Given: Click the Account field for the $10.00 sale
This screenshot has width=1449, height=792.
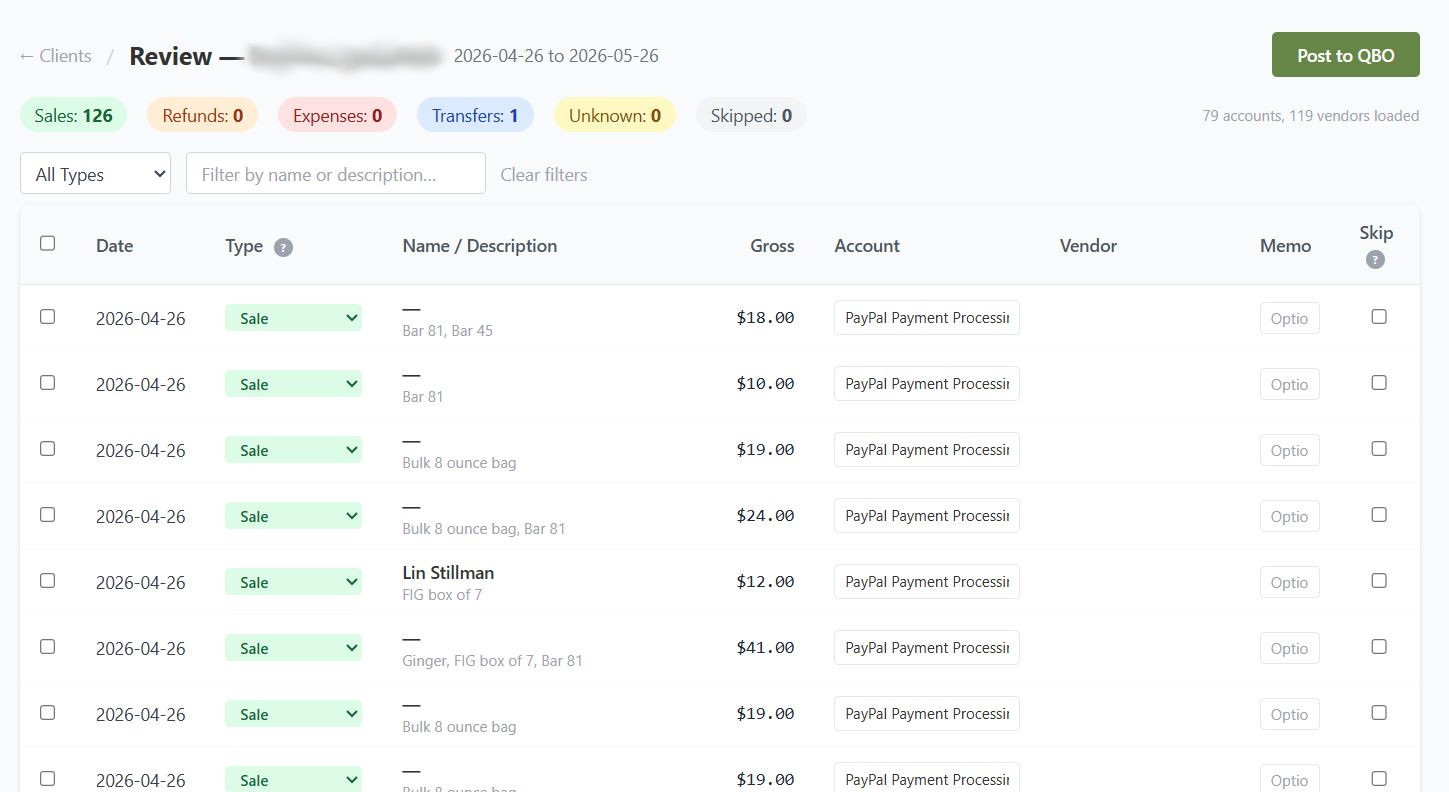Looking at the screenshot, I should (927, 383).
